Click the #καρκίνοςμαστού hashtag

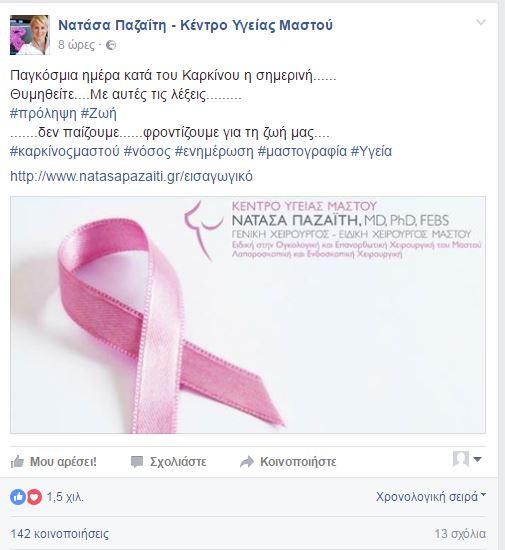65,152
